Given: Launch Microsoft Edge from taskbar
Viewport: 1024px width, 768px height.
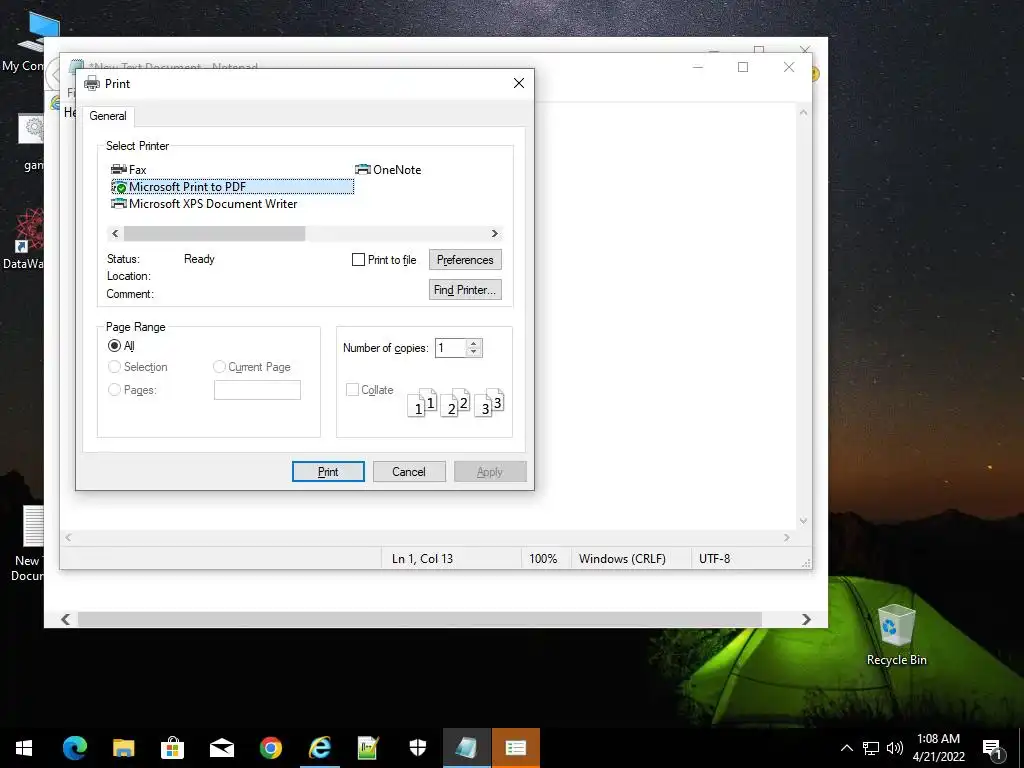Looking at the screenshot, I should (x=74, y=748).
